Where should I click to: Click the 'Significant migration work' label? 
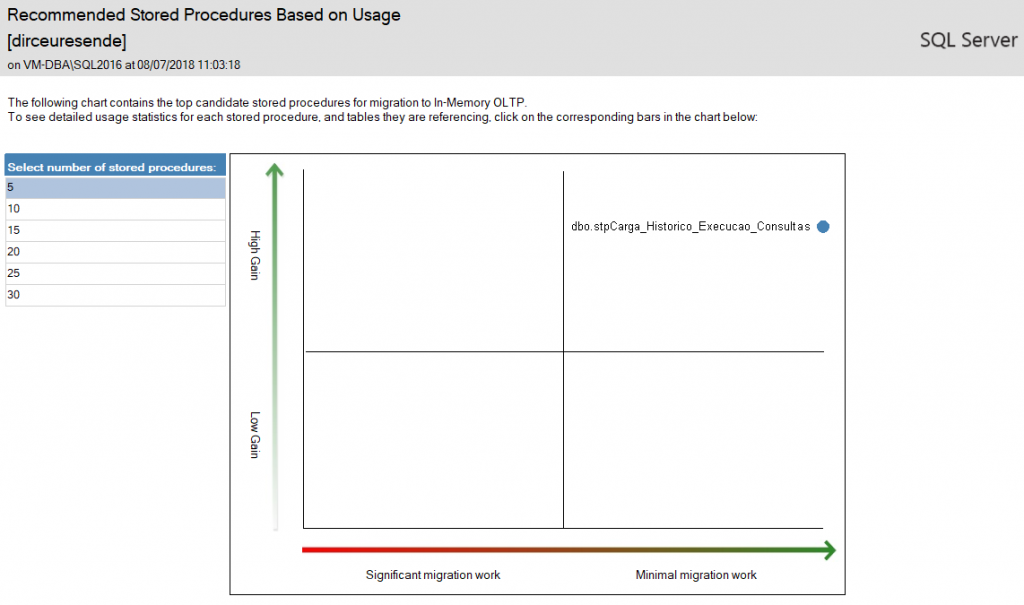point(433,575)
